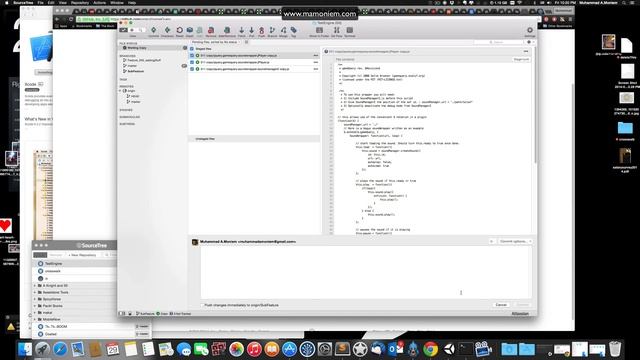
Task: Click the Tag toolbar icon
Action: tap(293, 31)
